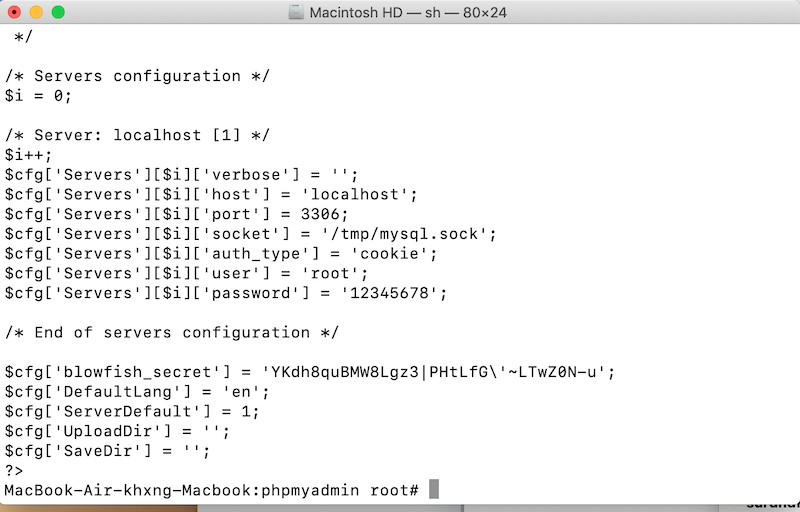Click the port number 3306
This screenshot has width=800, height=512.
tap(320, 214)
